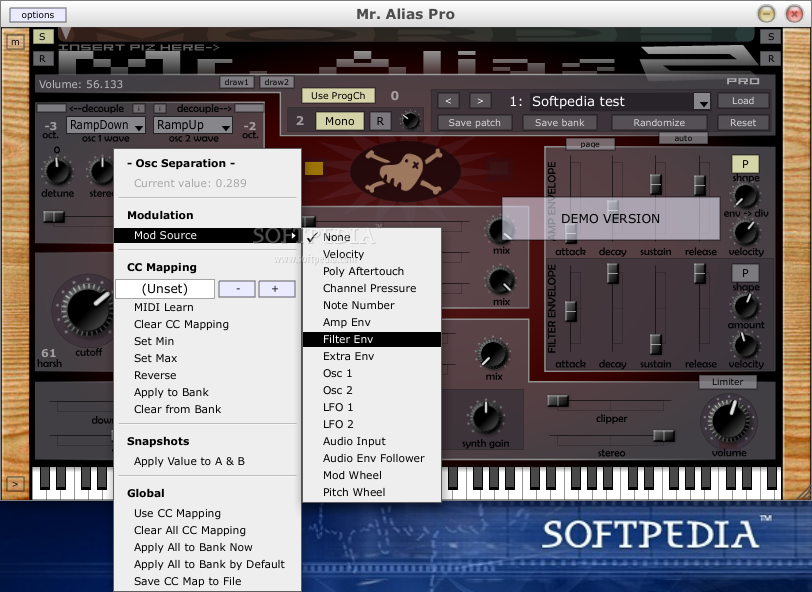Click the amp envelope sustain slider
812x592 pixels.
tap(656, 183)
